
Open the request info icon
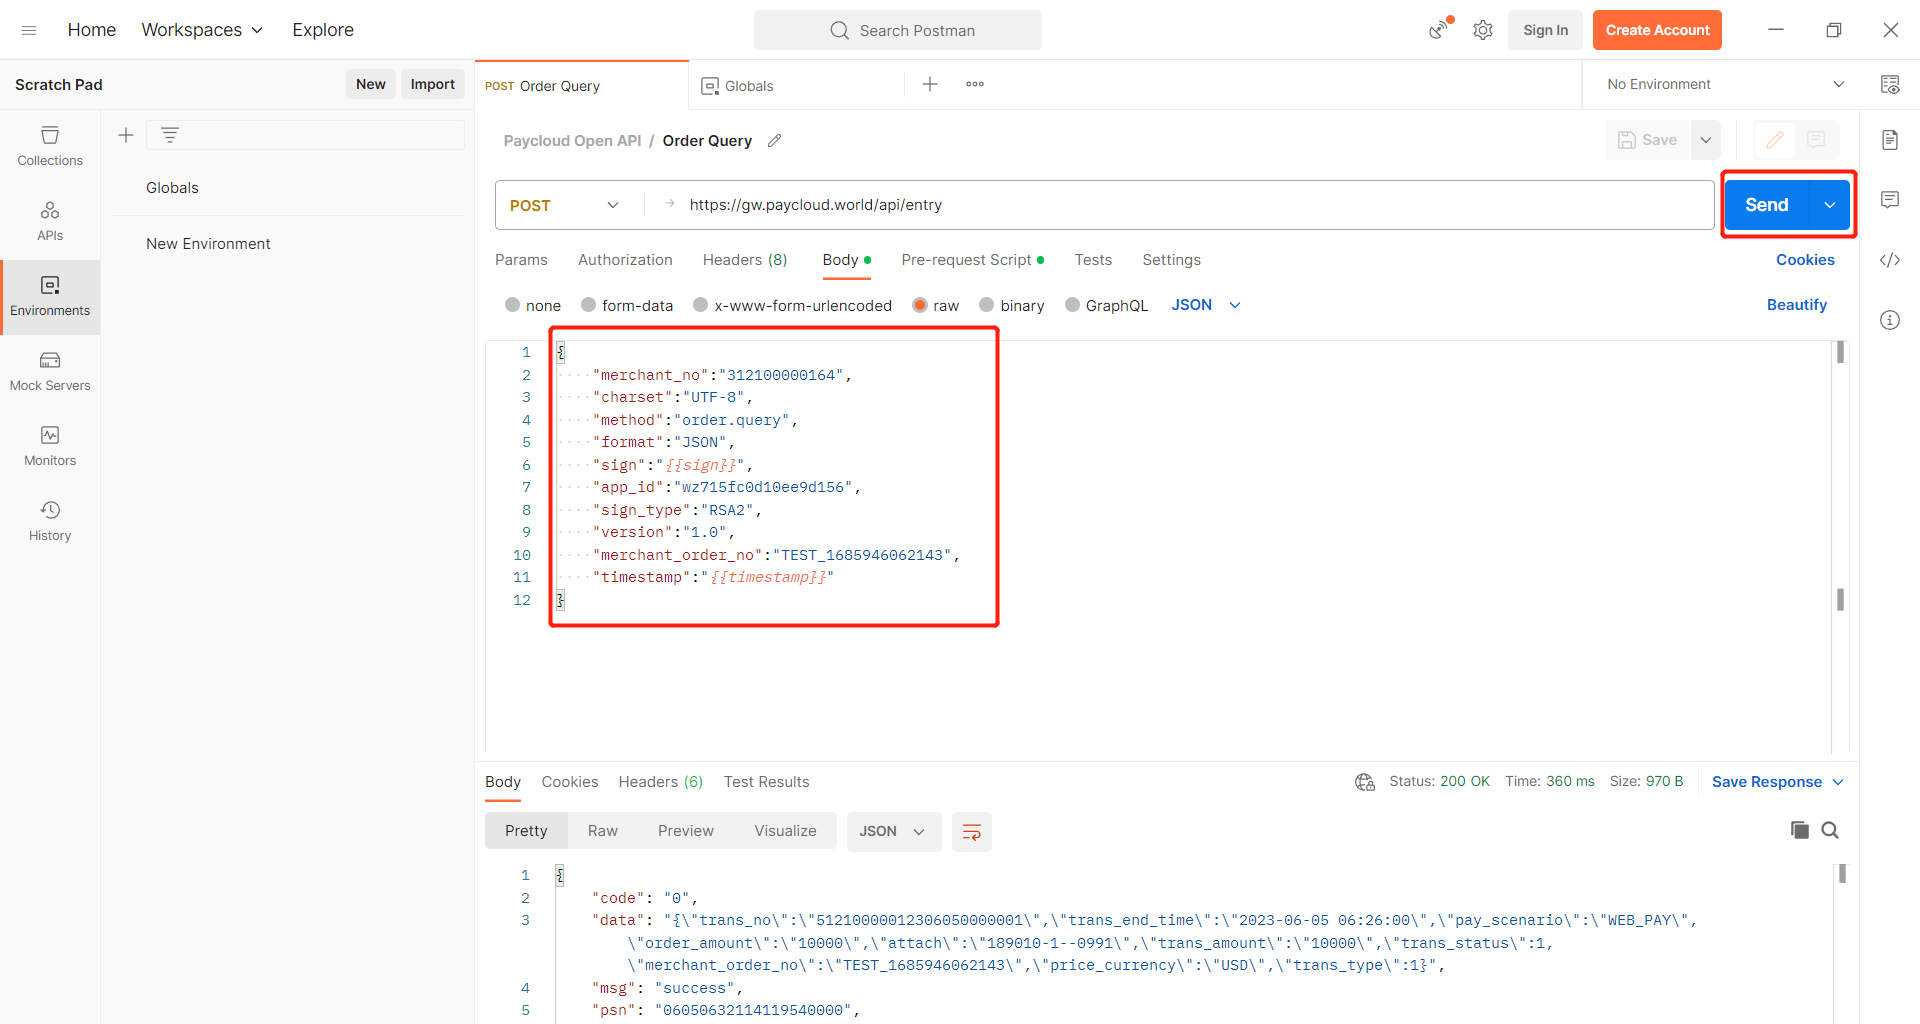(1890, 320)
